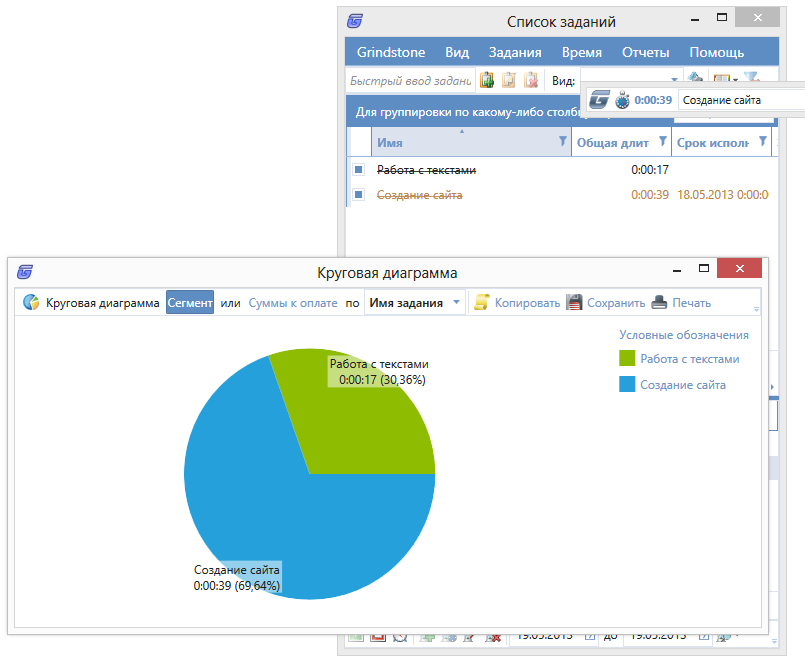Open filter funnel on Общая длит column
The width and height of the screenshot is (805, 662).
click(663, 141)
